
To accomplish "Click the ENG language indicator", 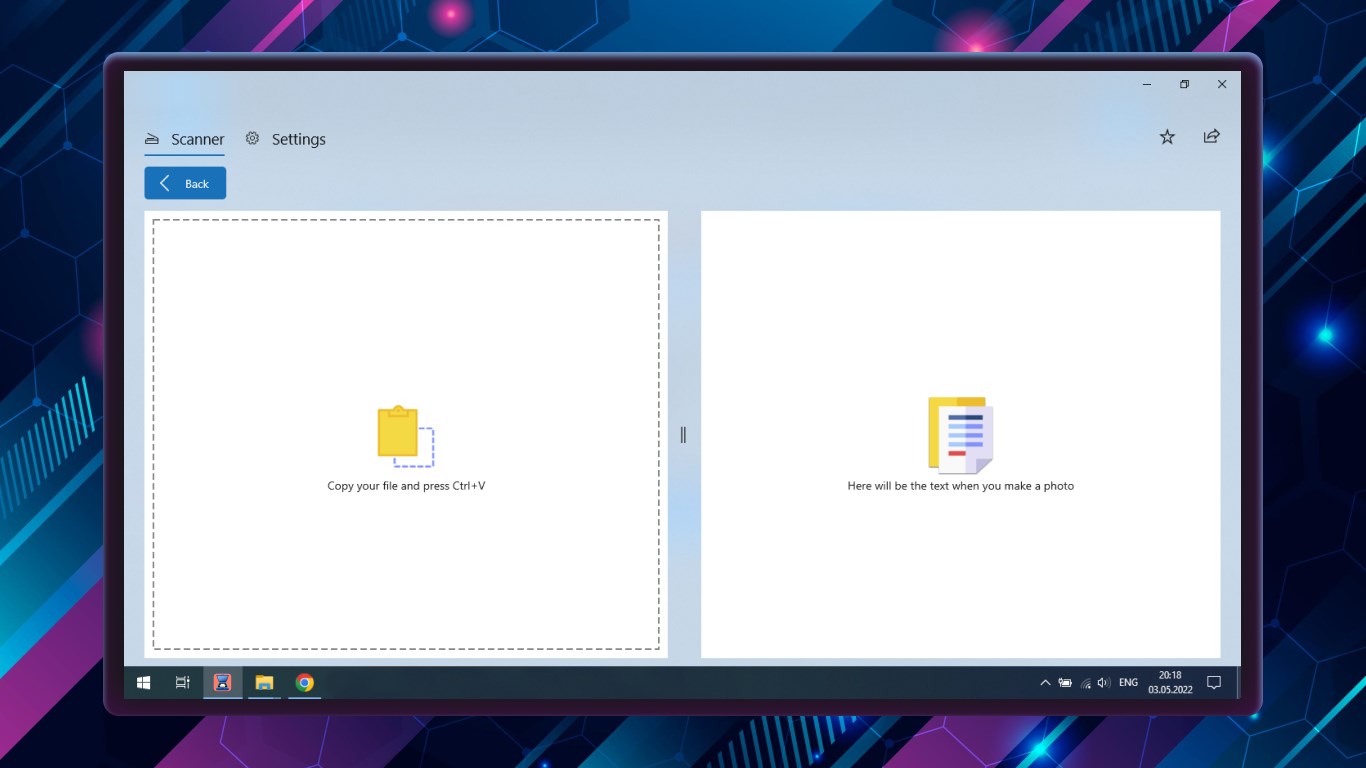I will click(x=1128, y=683).
